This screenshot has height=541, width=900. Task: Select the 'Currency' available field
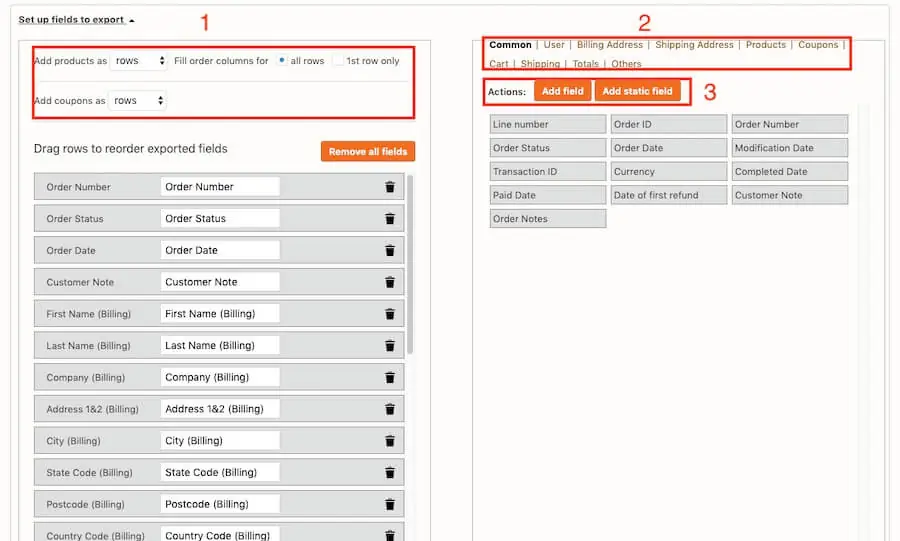click(669, 172)
